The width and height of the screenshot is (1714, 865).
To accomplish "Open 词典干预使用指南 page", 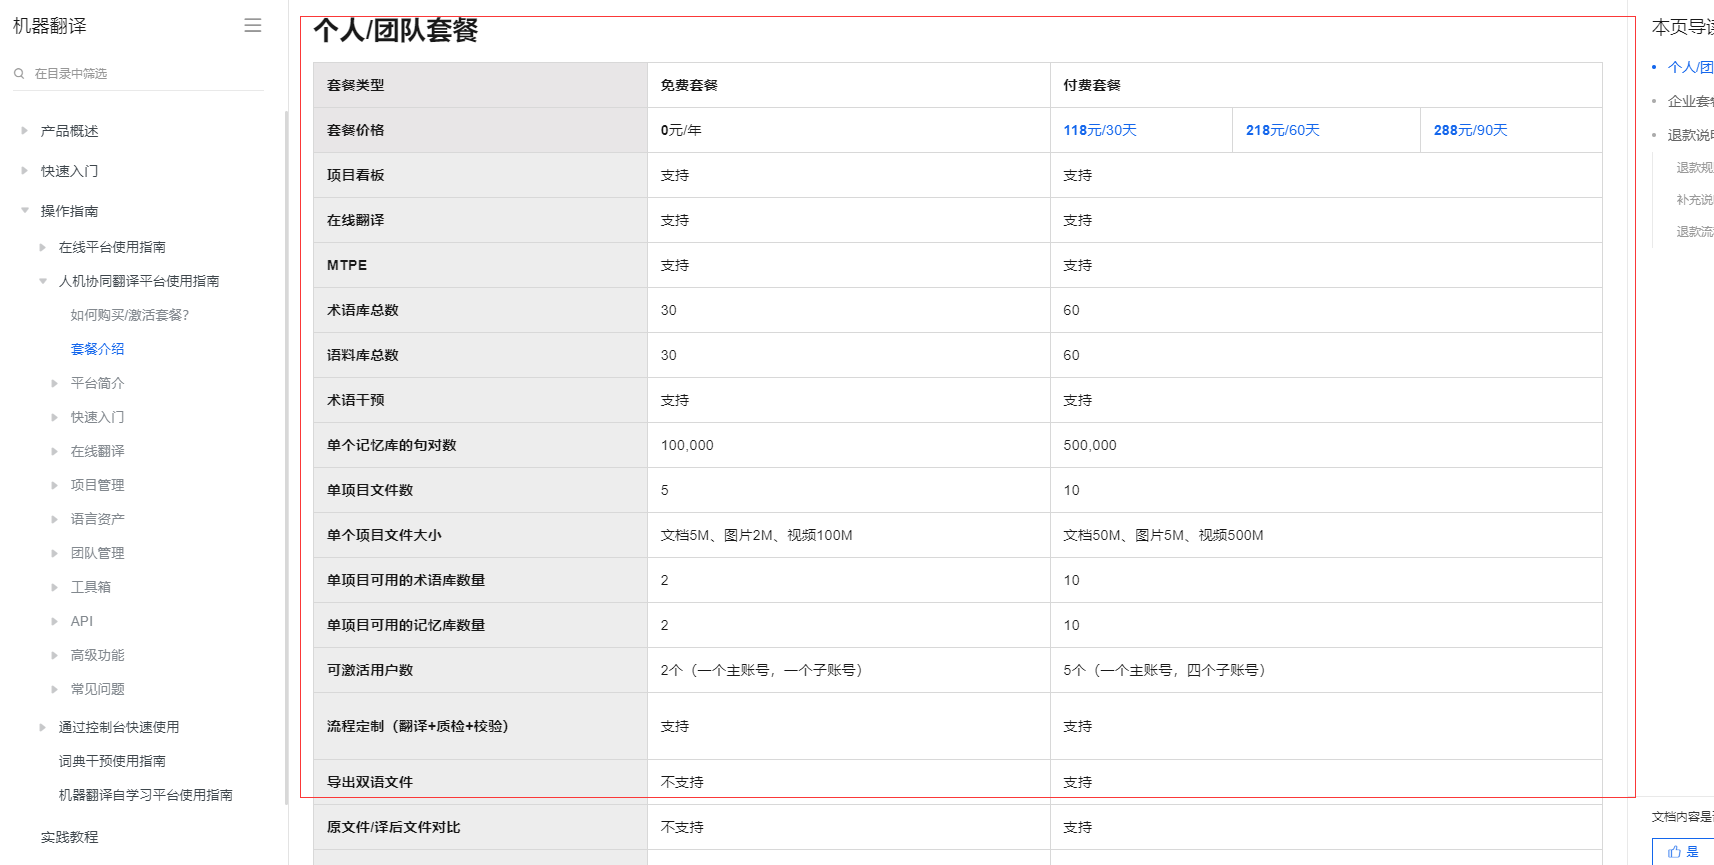I will tap(112, 761).
